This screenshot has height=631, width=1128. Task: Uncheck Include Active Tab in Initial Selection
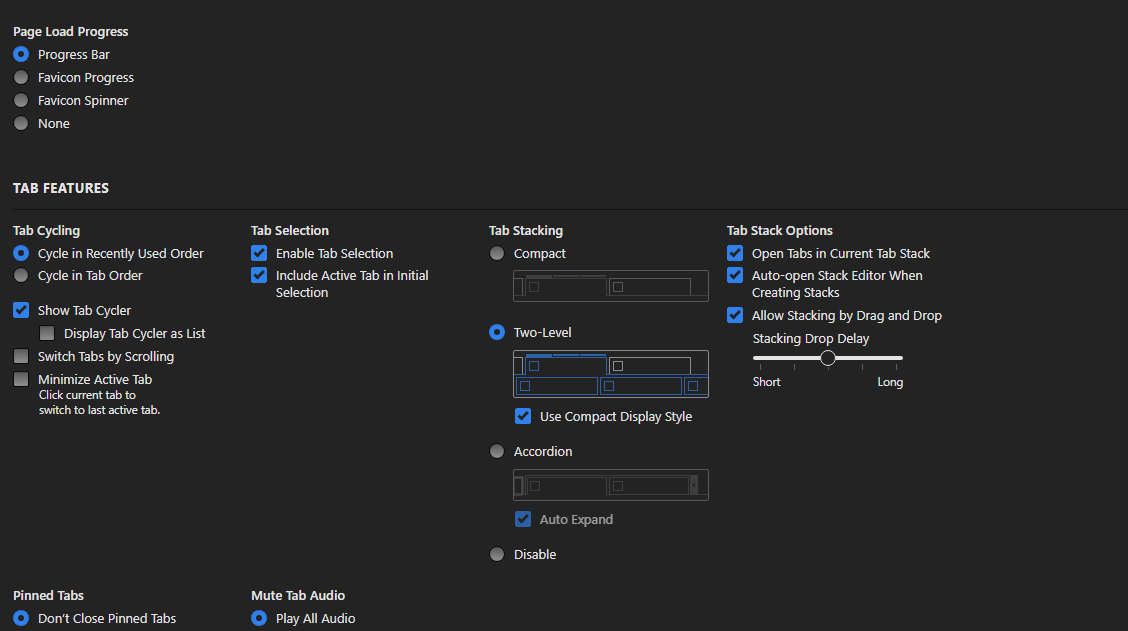coord(259,276)
